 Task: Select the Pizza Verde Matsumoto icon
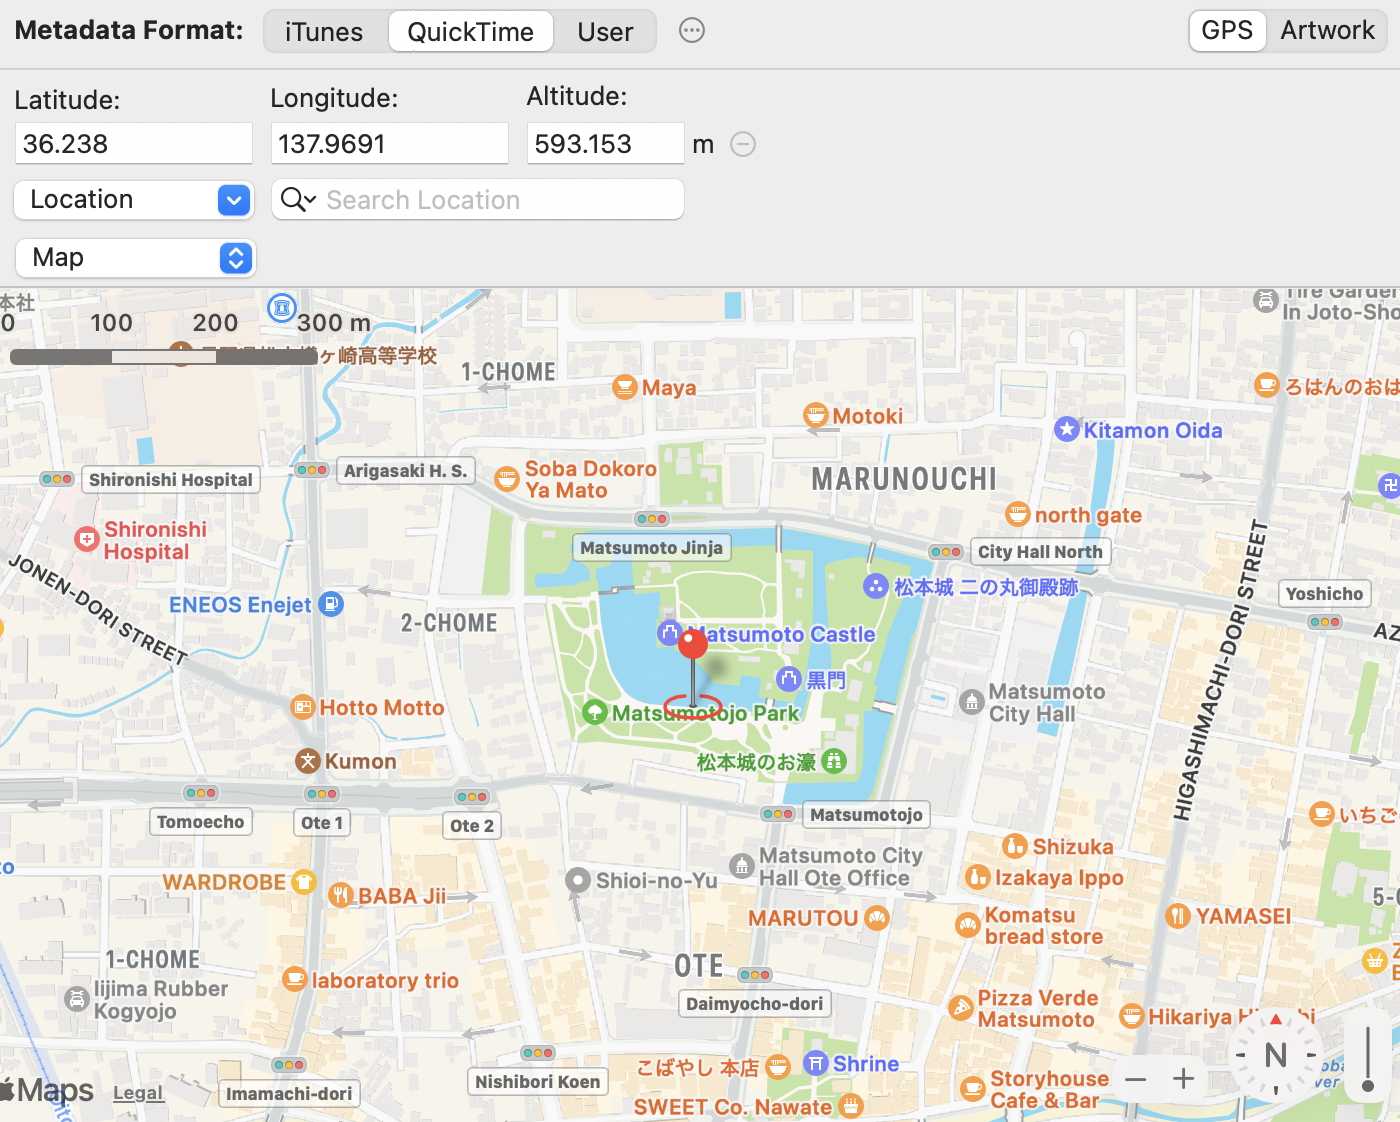pyautogui.click(x=961, y=1008)
